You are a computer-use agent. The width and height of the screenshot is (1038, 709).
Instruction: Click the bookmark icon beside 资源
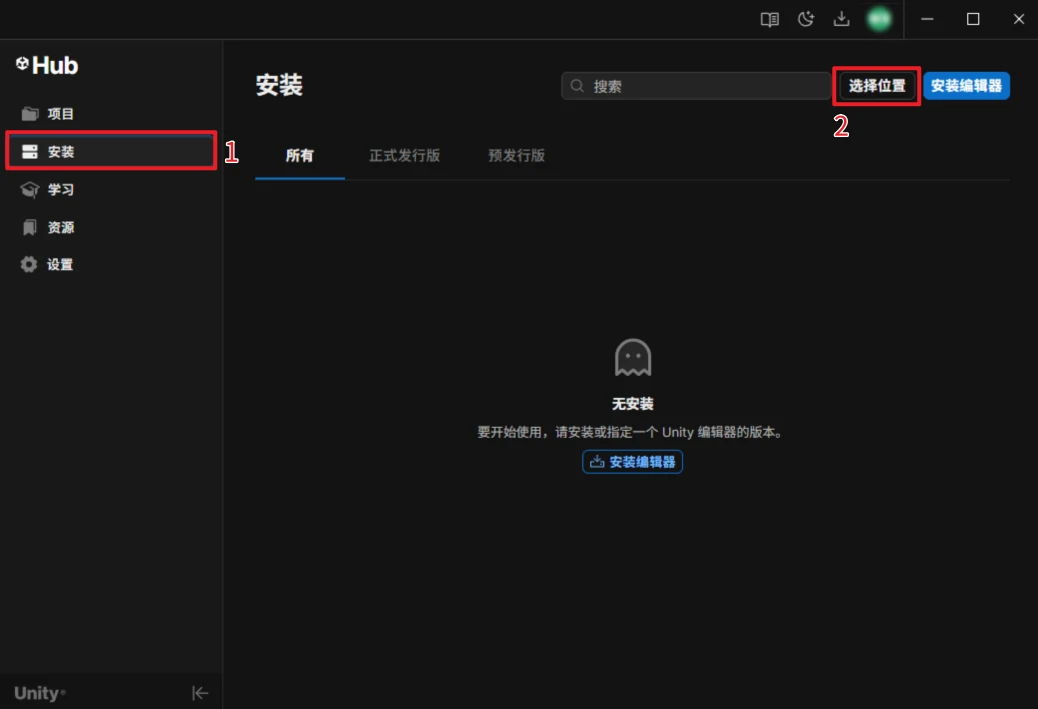(x=30, y=227)
